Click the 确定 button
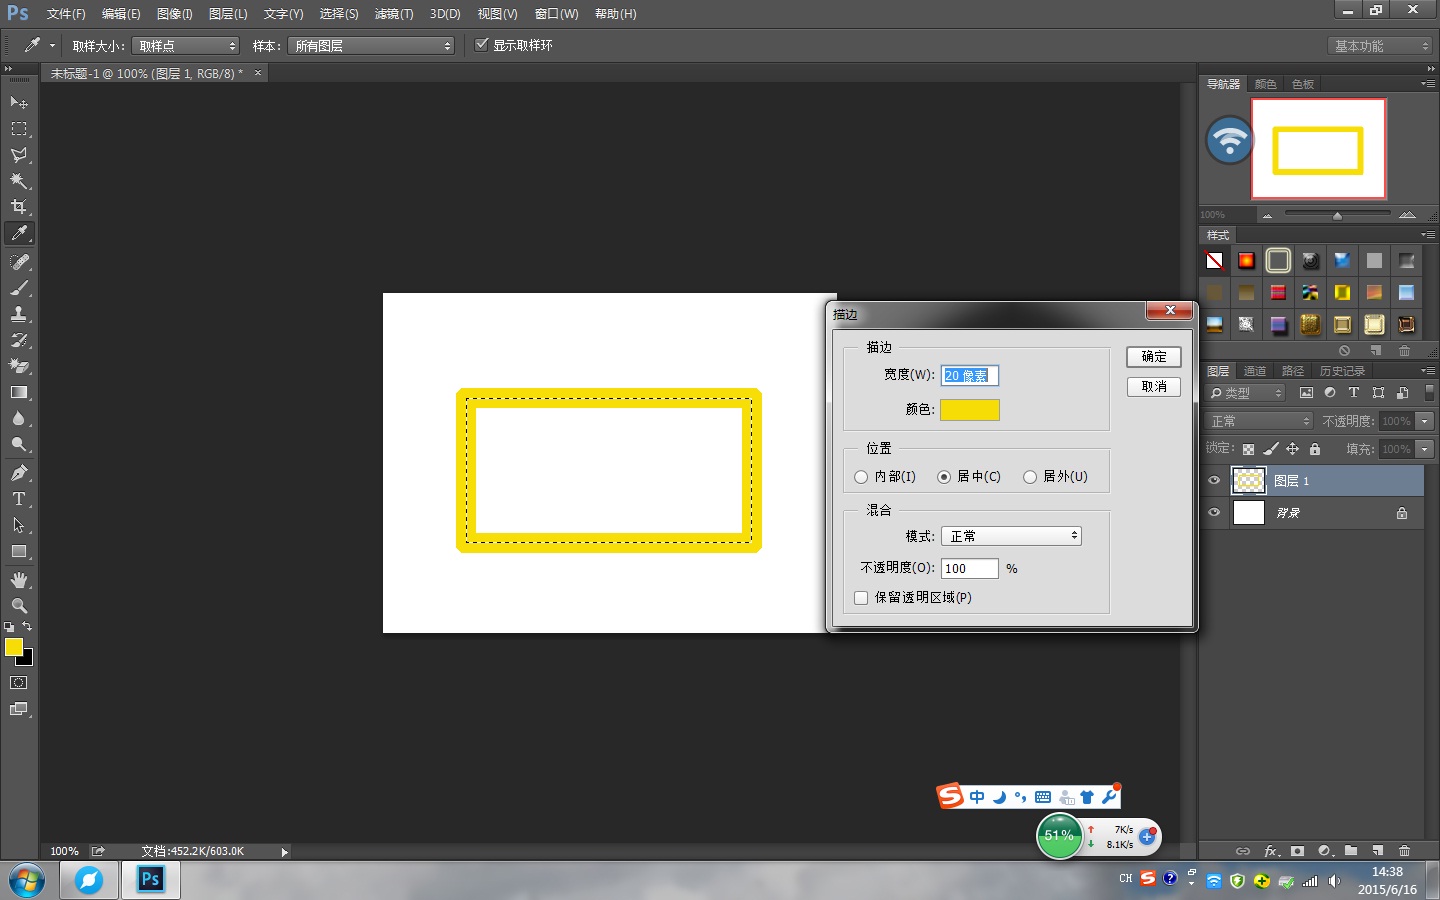The height and width of the screenshot is (900, 1440). click(x=1153, y=357)
